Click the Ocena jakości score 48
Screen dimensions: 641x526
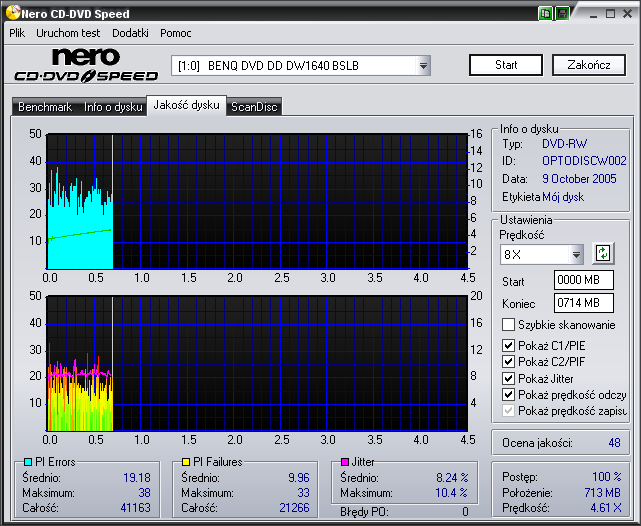[614, 443]
